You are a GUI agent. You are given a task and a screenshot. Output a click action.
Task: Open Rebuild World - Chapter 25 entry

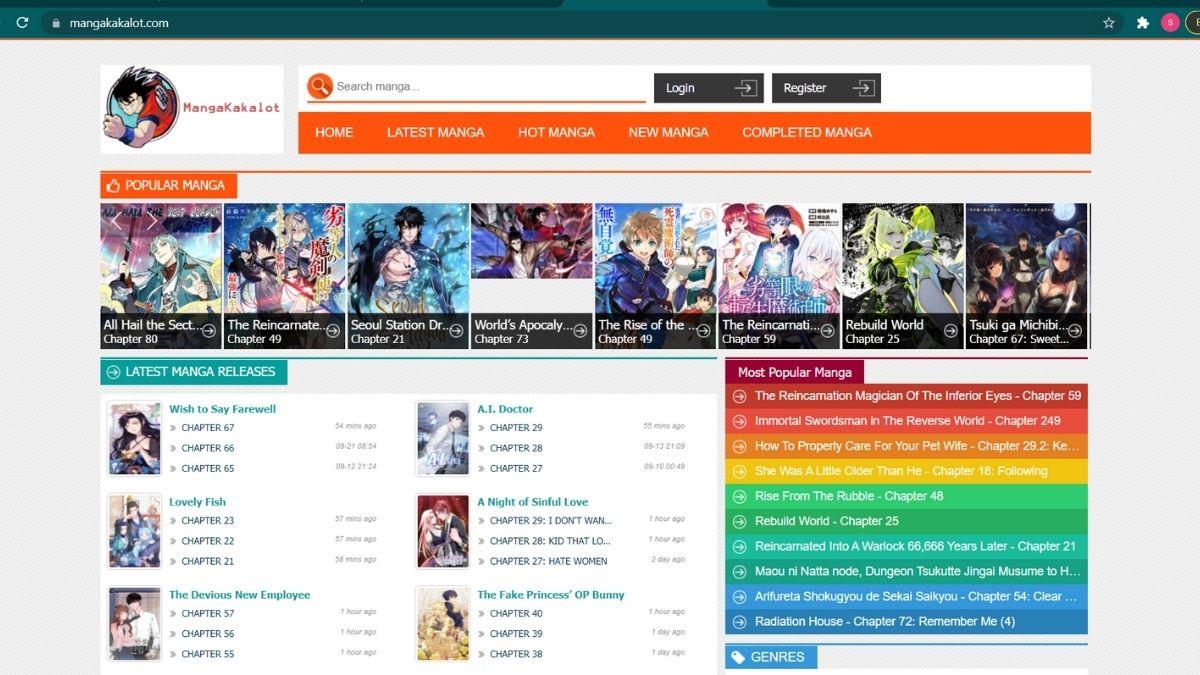826,521
